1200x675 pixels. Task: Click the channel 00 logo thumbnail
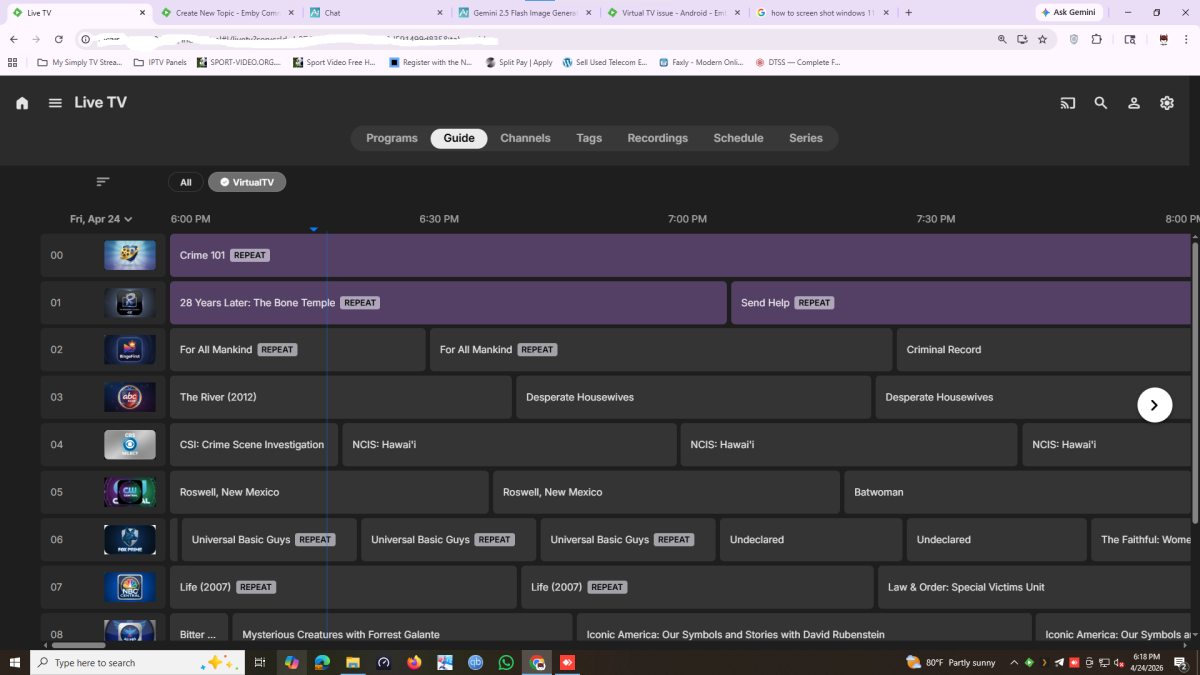130,255
